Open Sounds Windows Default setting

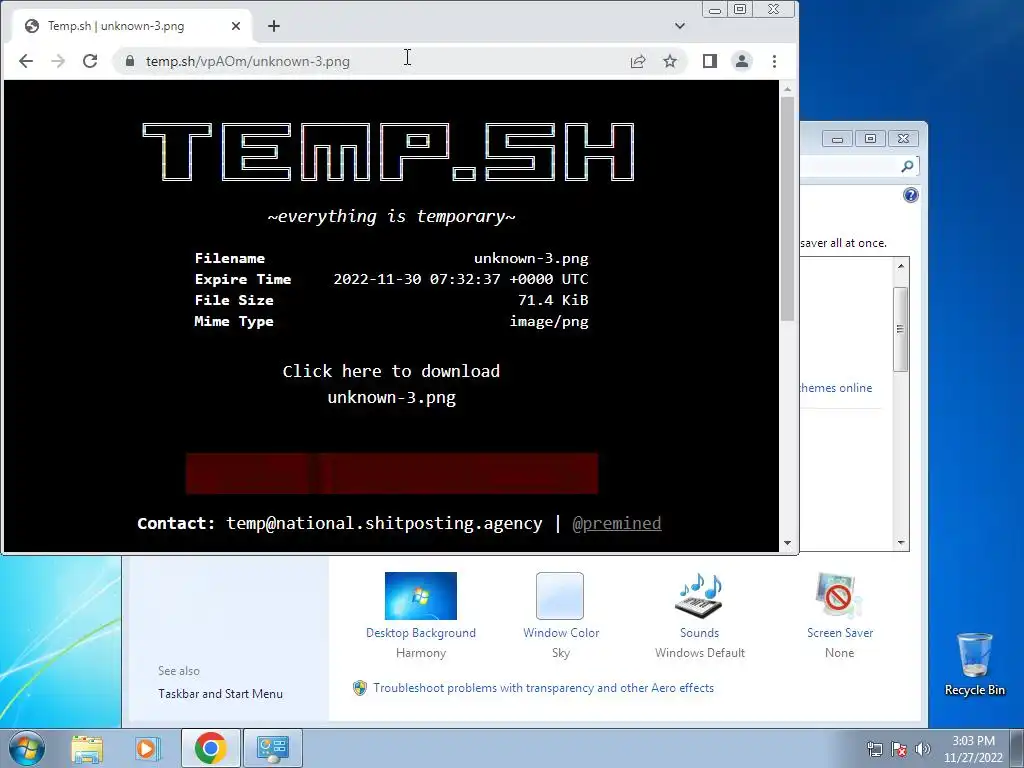[699, 616]
